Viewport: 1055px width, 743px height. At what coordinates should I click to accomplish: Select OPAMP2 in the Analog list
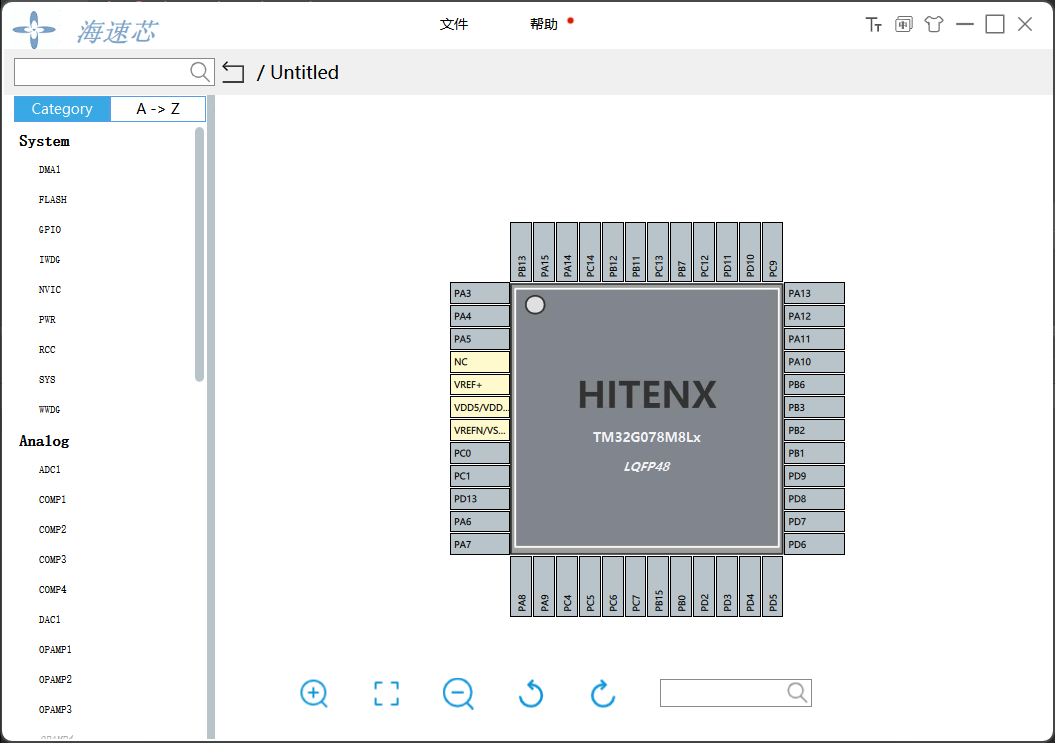(55, 680)
